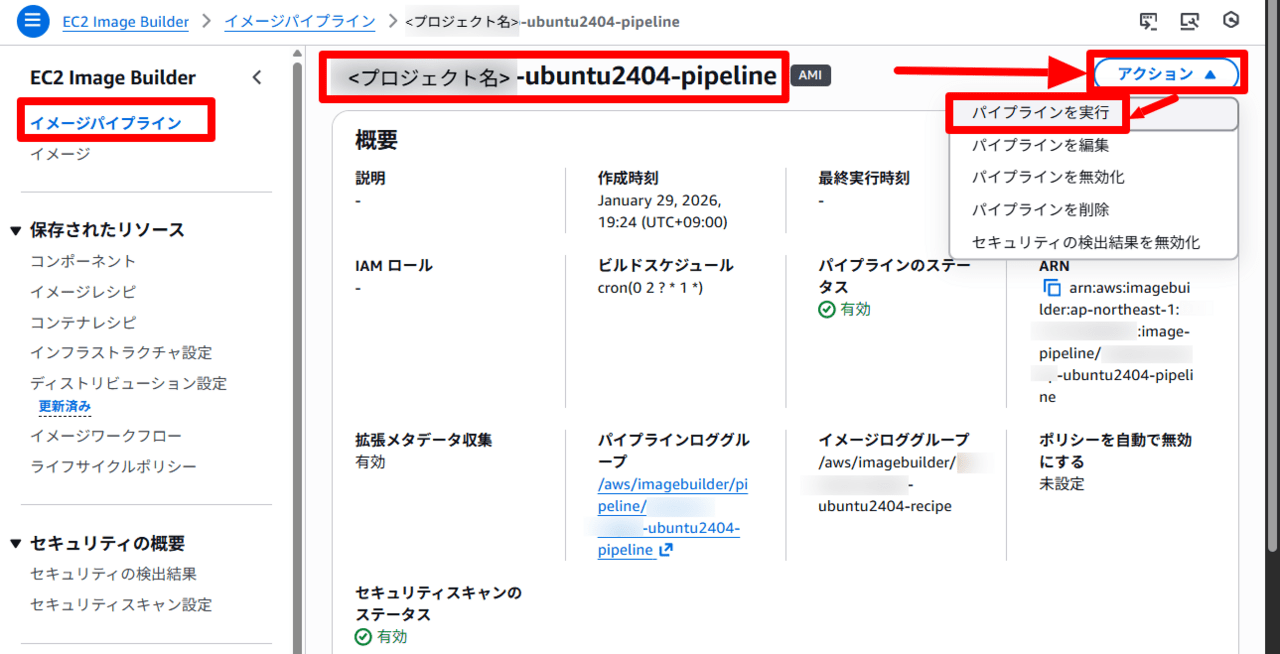Open イメージパイプライン in the sidebar

[106, 123]
